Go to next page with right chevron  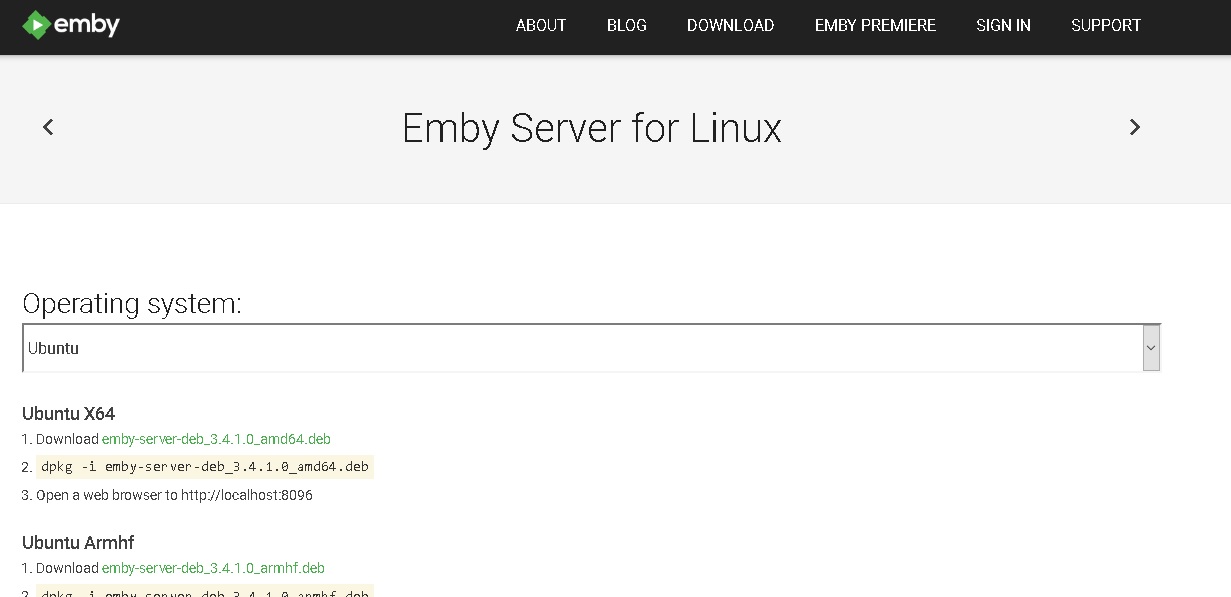coord(1135,127)
